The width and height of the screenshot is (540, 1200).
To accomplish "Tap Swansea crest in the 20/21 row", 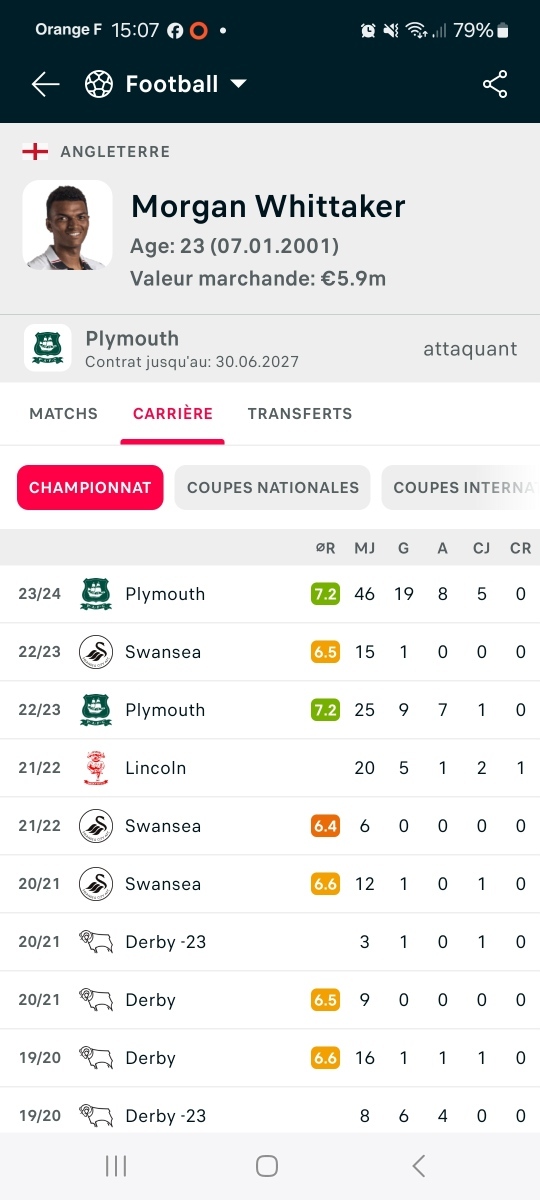I will point(96,884).
